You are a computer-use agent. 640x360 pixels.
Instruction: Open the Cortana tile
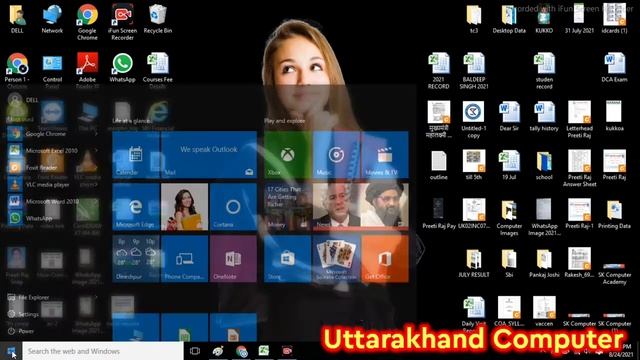click(x=233, y=207)
